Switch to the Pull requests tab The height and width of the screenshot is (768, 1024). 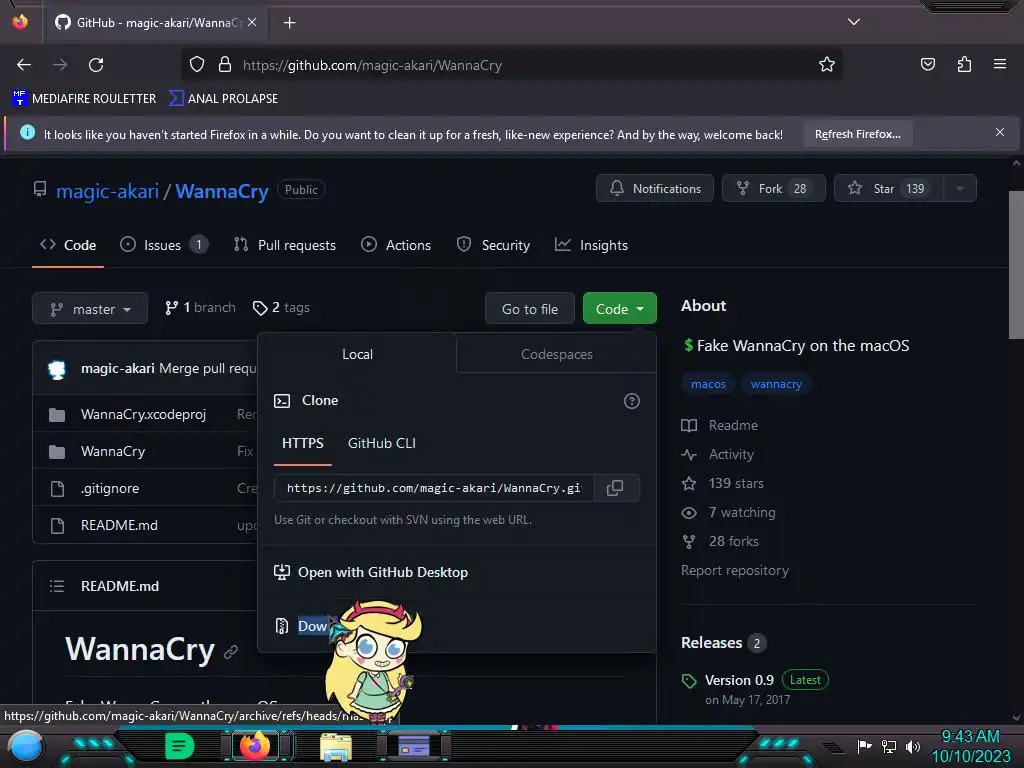click(285, 245)
